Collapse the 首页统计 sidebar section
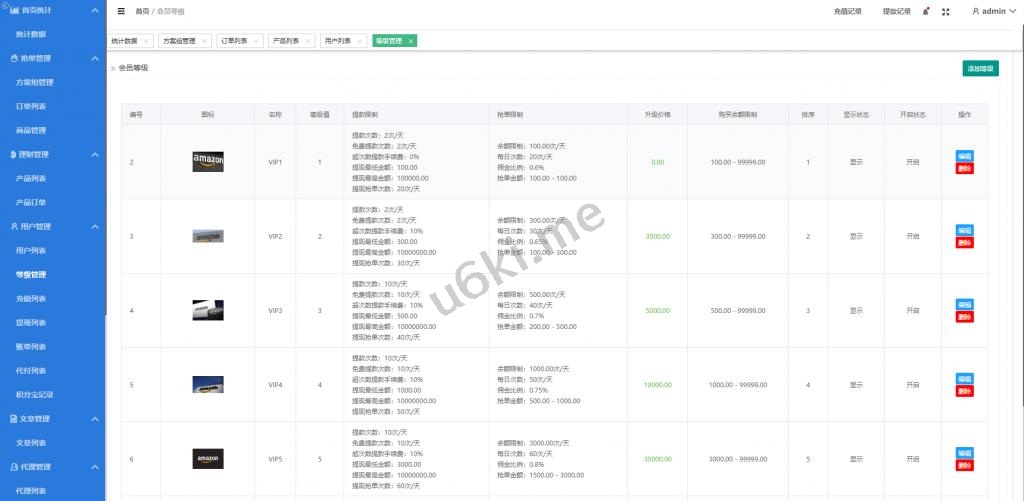1024x501 pixels. coord(95,10)
